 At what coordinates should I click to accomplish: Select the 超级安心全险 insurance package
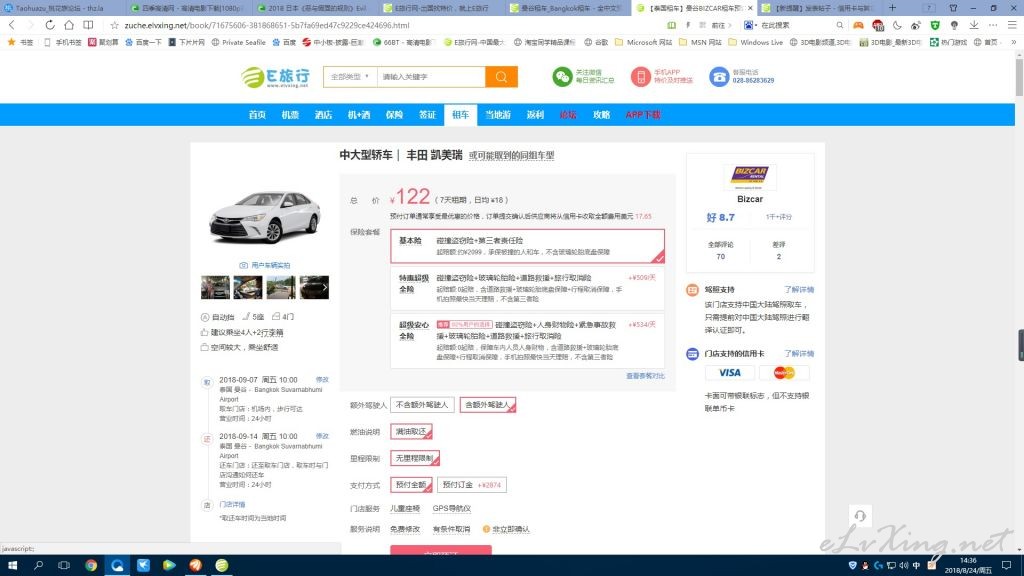[527, 340]
